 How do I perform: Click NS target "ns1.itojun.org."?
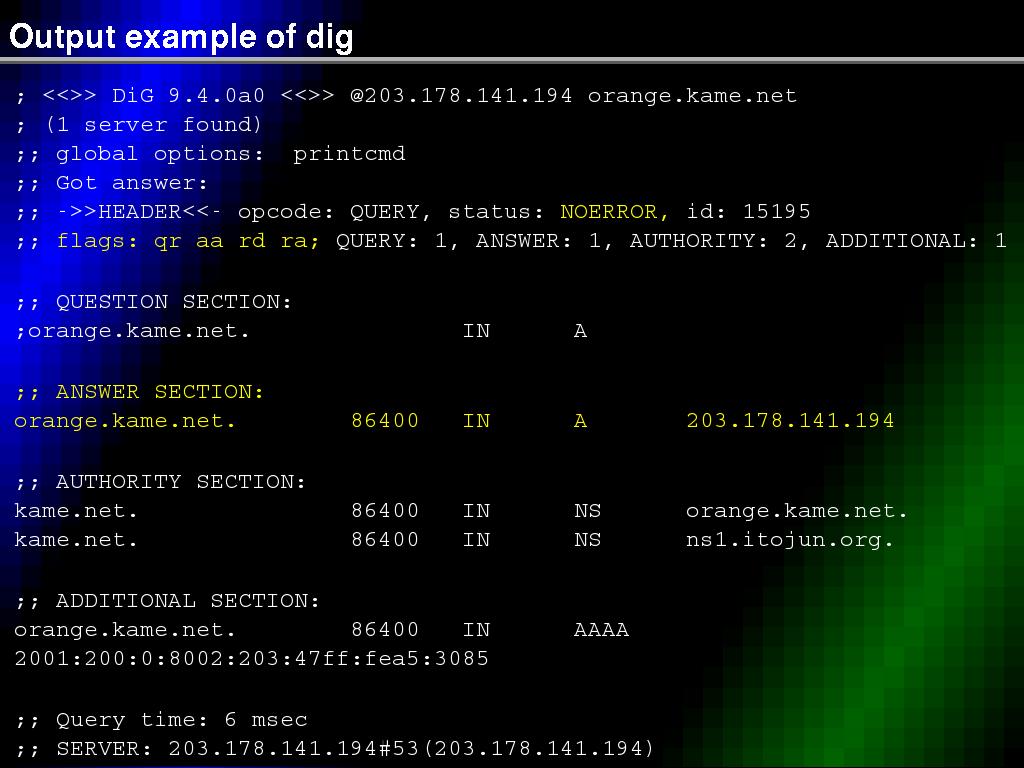[790, 540]
